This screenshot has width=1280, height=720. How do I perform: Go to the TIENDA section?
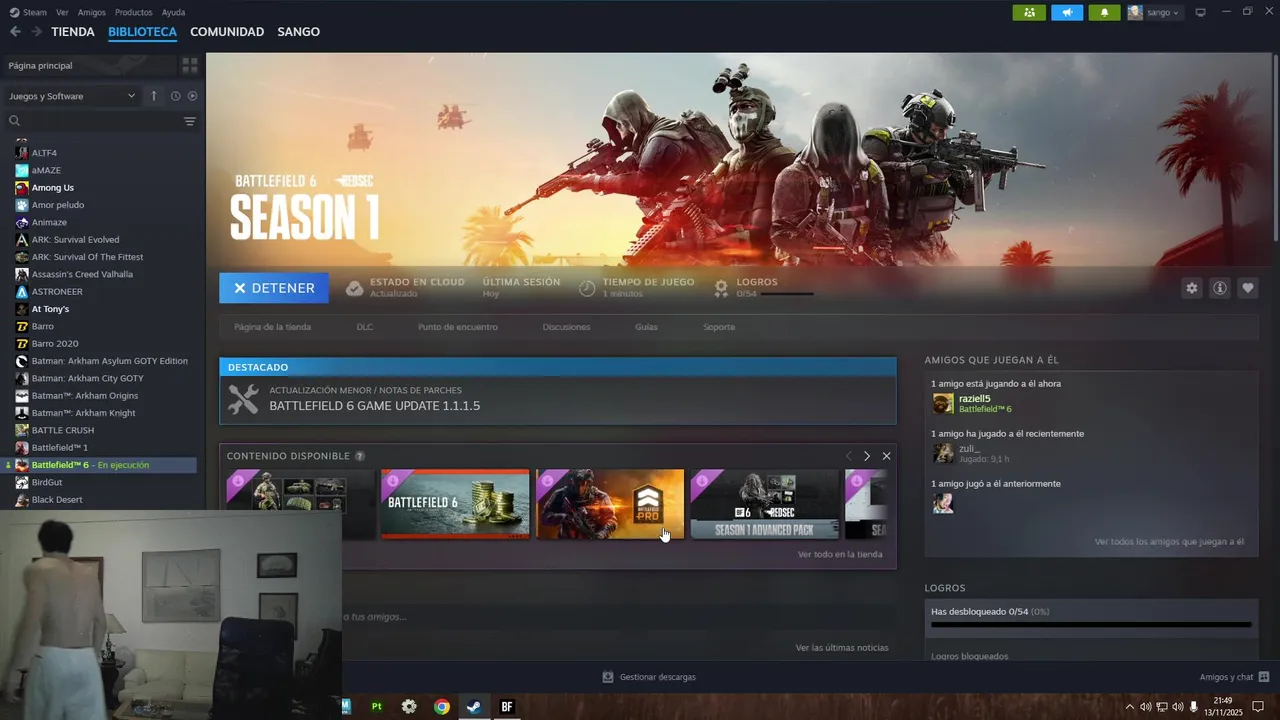pos(73,32)
